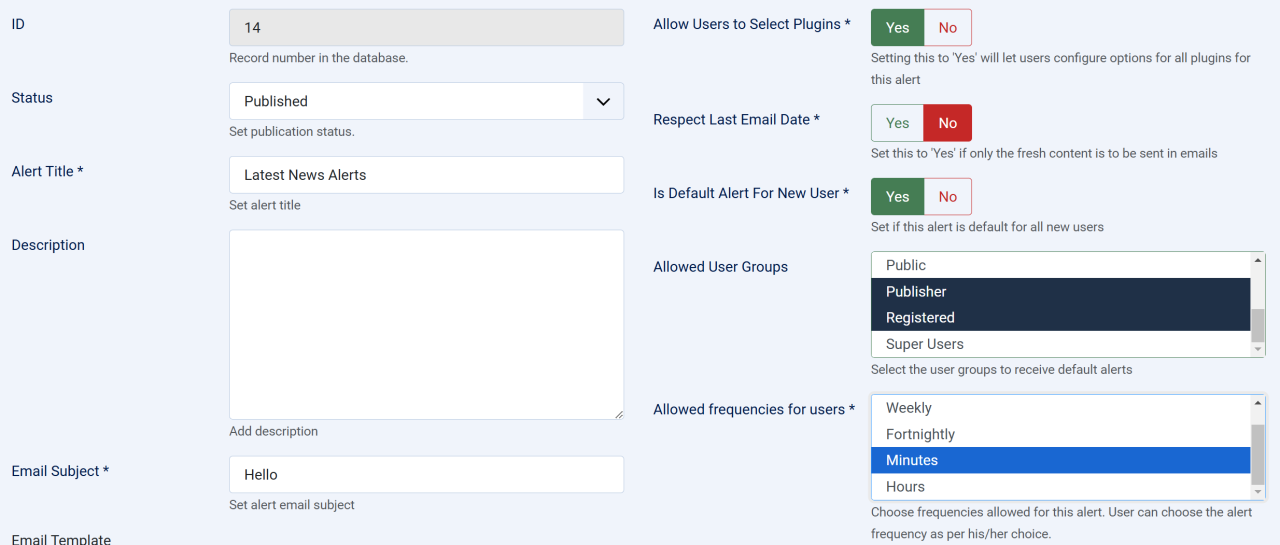This screenshot has width=1280, height=545.
Task: Set Is Default Alert For New User to No
Action: coord(947,197)
